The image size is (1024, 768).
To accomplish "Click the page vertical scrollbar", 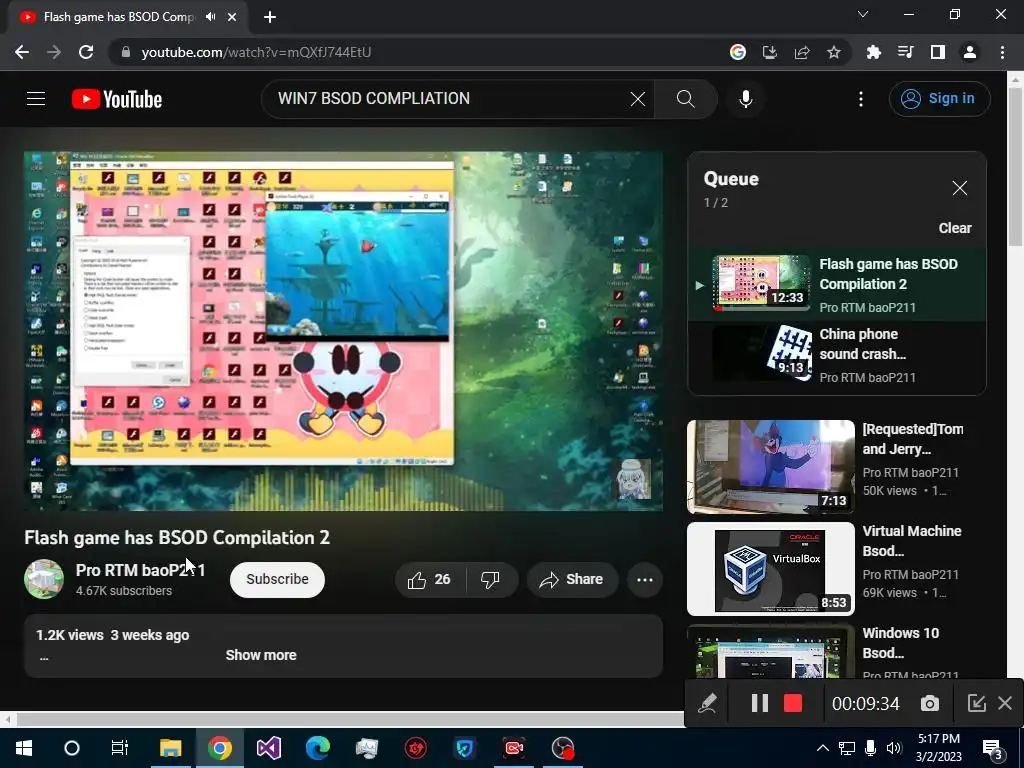I will tap(1015, 167).
